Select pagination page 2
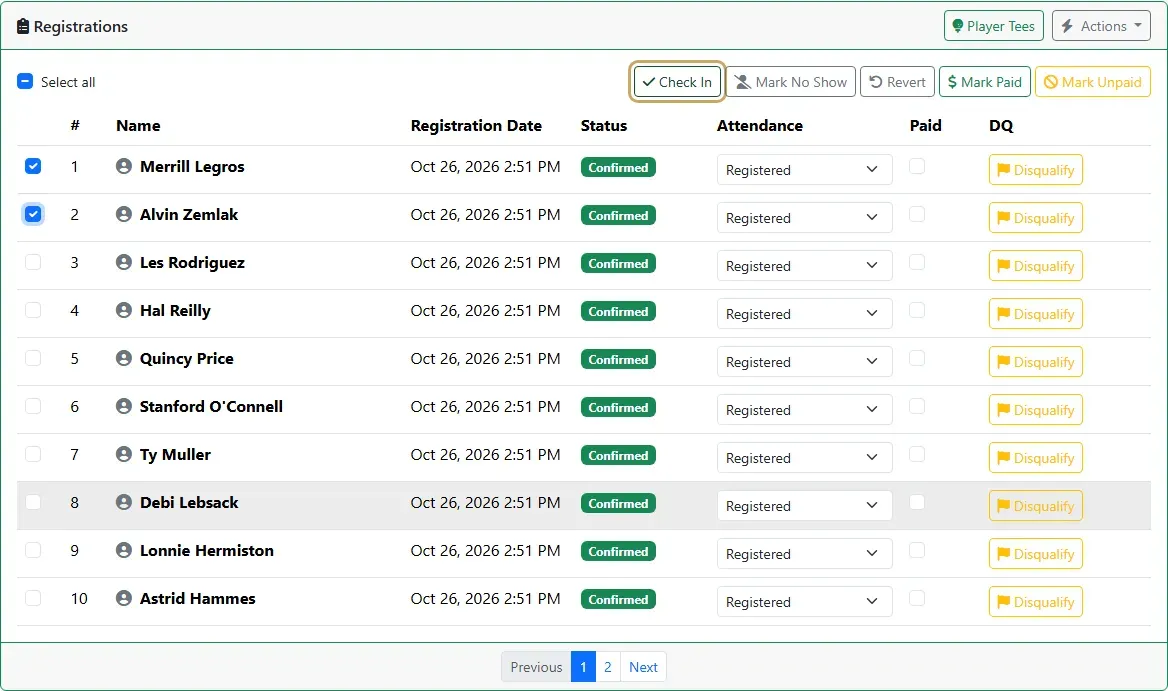Viewport: 1168px width, 691px height. point(608,667)
